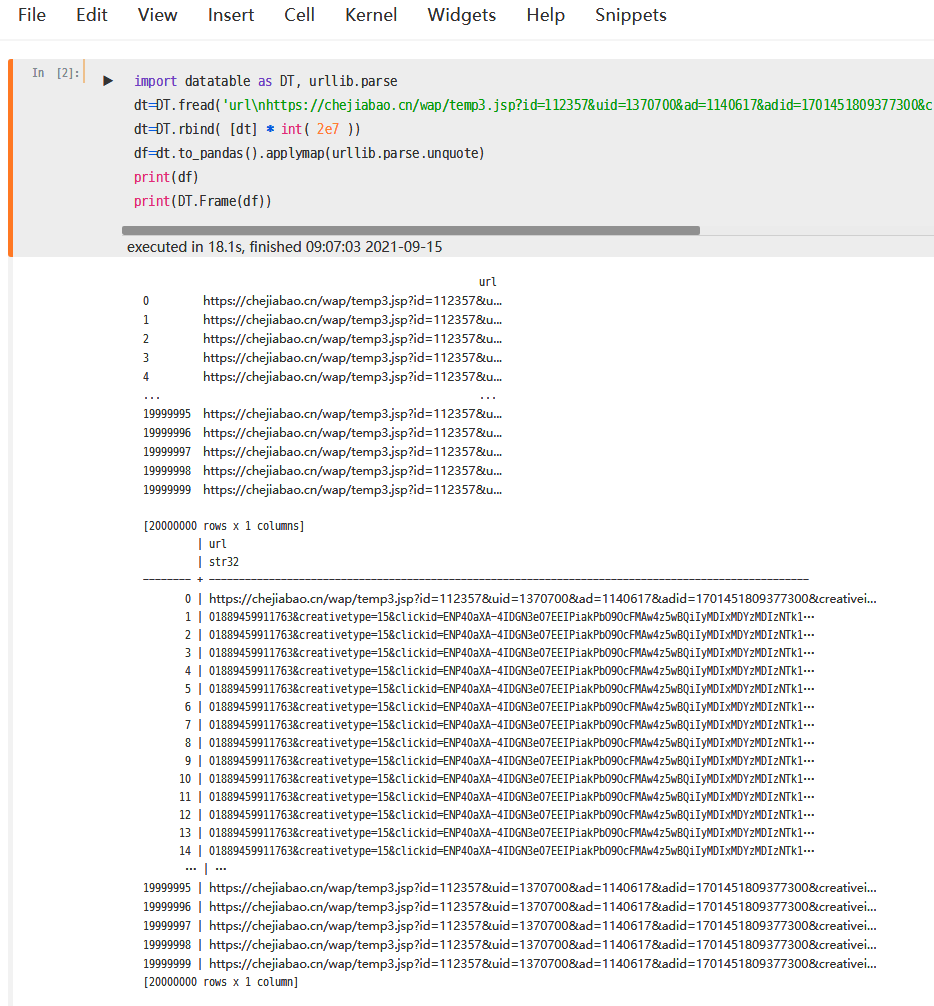934x1006 pixels.
Task: Click the DT.fread code line
Action: [x=532, y=105]
